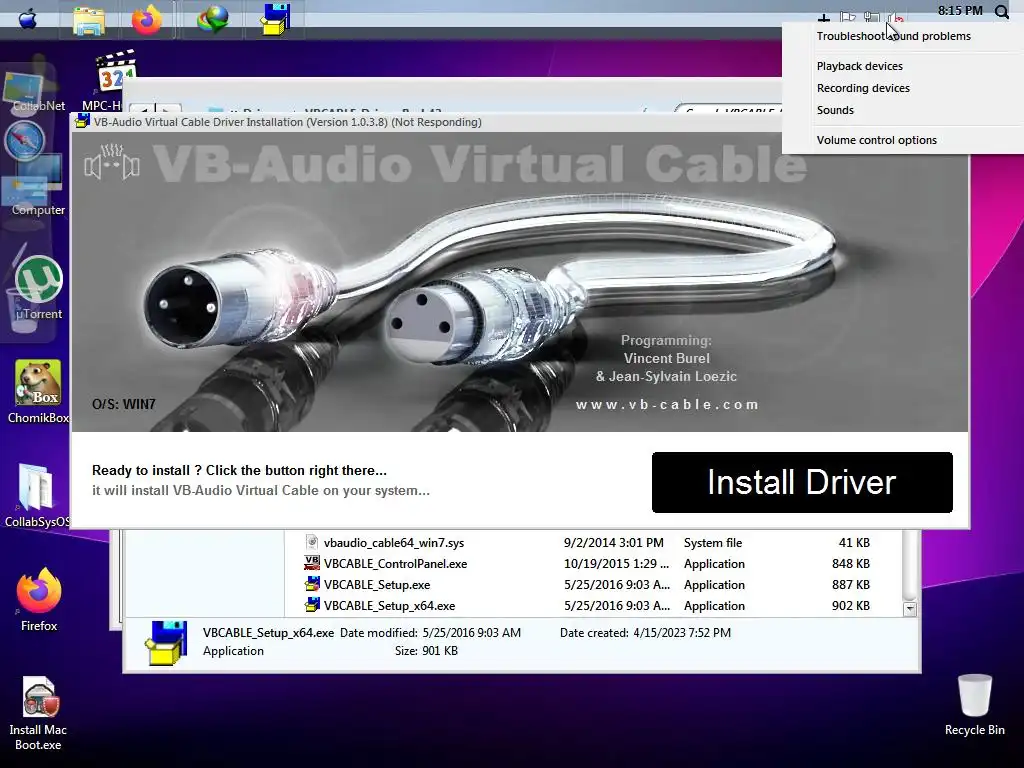Open the Recycle Bin
The height and width of the screenshot is (768, 1024).
tap(974, 705)
